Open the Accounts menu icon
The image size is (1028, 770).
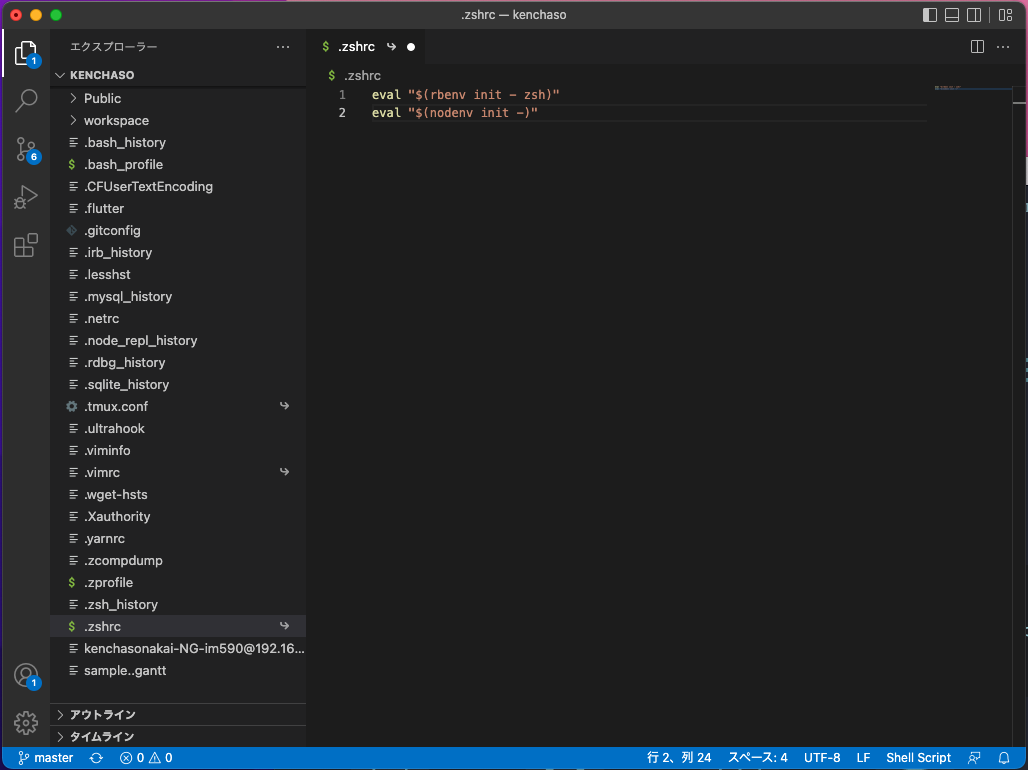(26, 675)
